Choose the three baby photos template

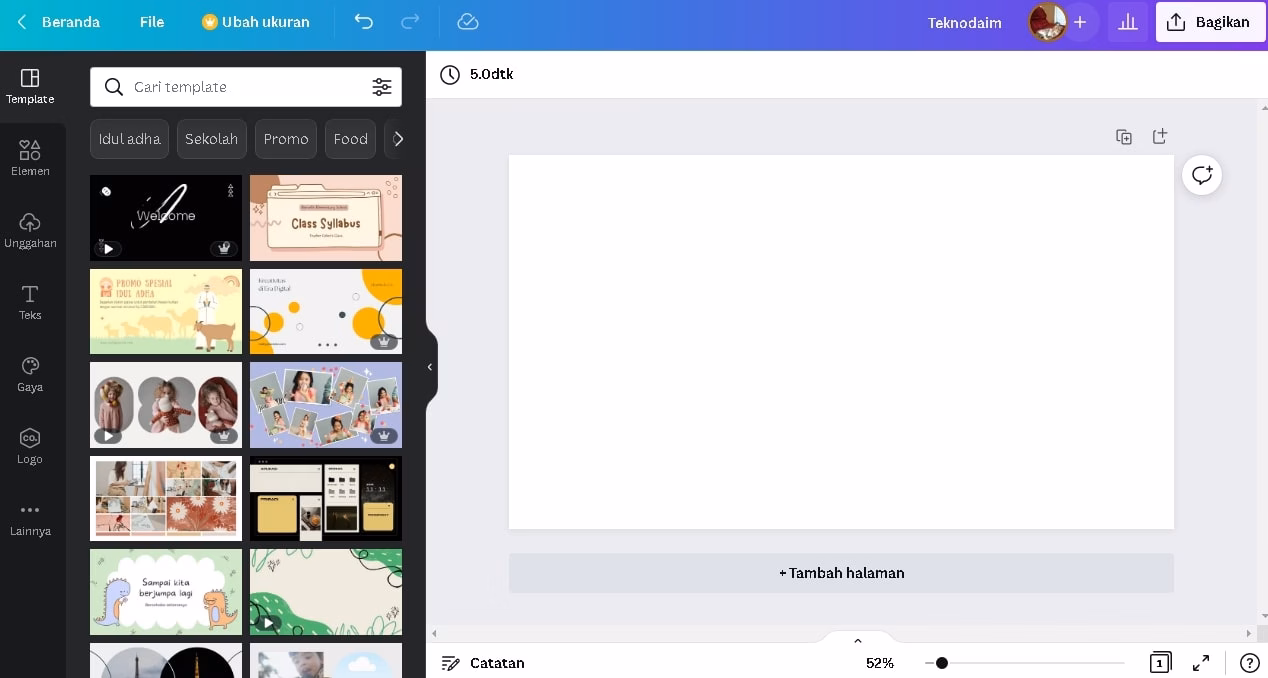coord(166,405)
